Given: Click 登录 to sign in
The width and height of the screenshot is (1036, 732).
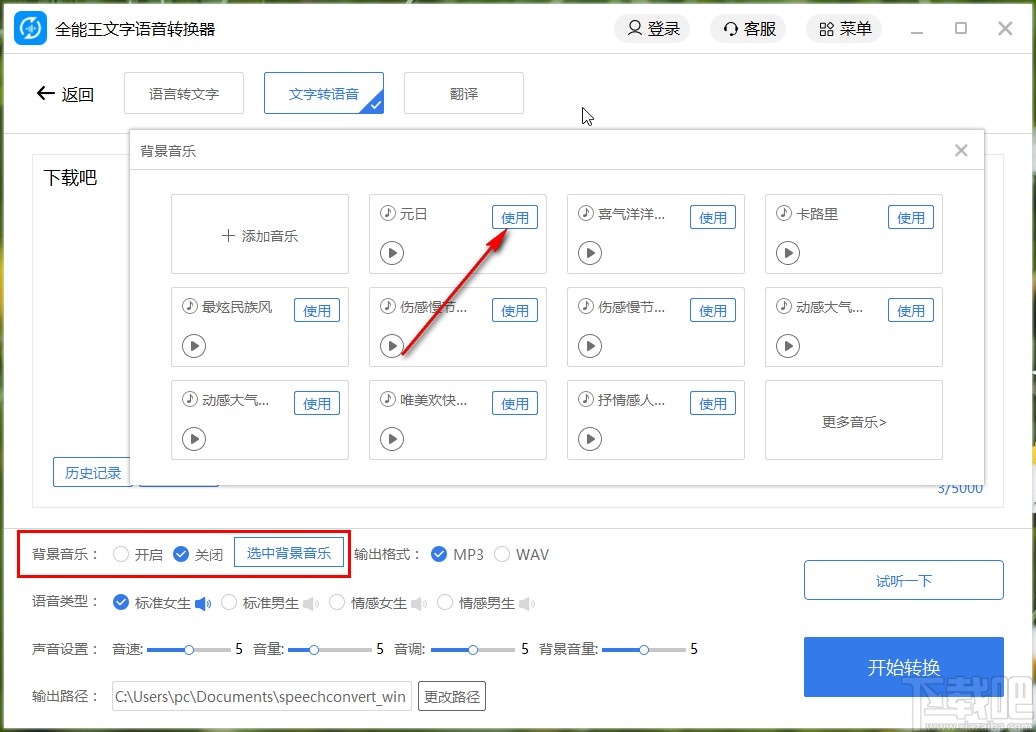Looking at the screenshot, I should 652,28.
